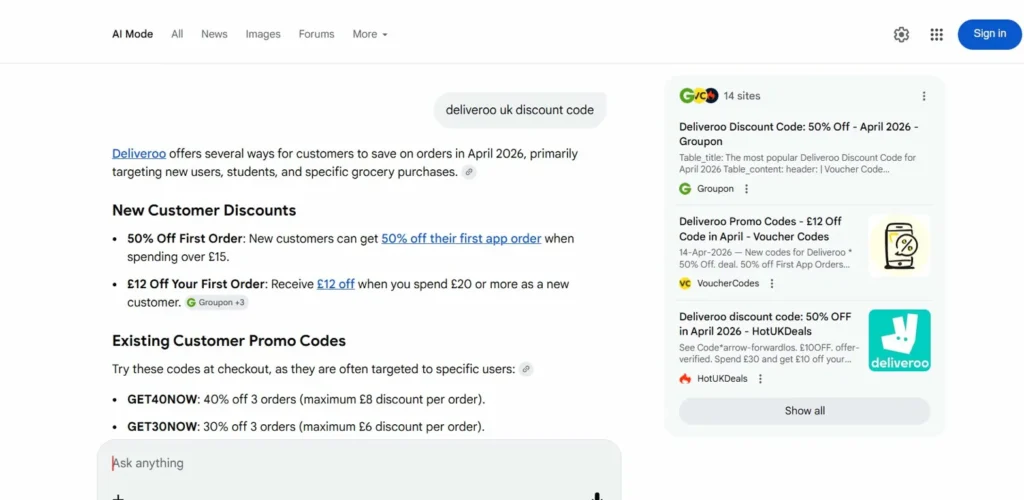The width and height of the screenshot is (1024, 500).
Task: Switch to the Images tab
Action: [263, 34]
